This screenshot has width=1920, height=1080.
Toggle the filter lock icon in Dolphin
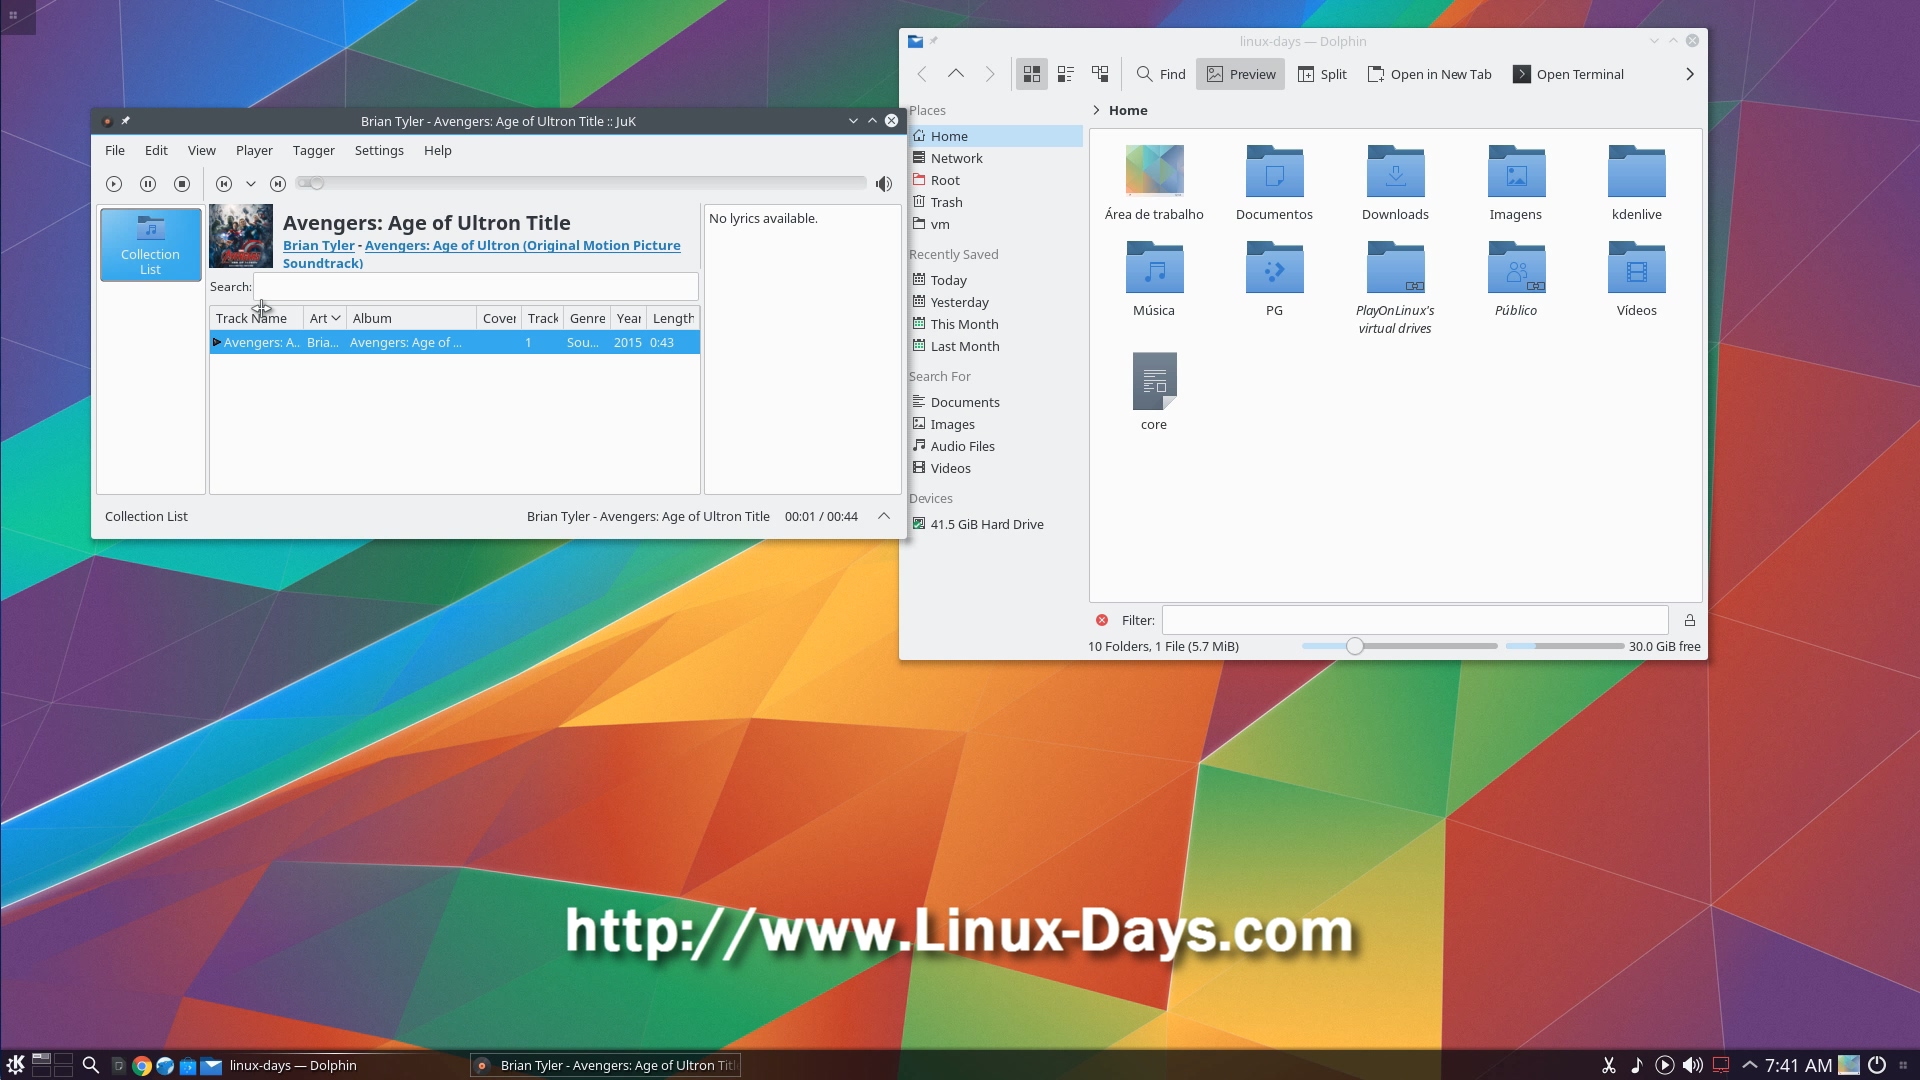coord(1690,621)
